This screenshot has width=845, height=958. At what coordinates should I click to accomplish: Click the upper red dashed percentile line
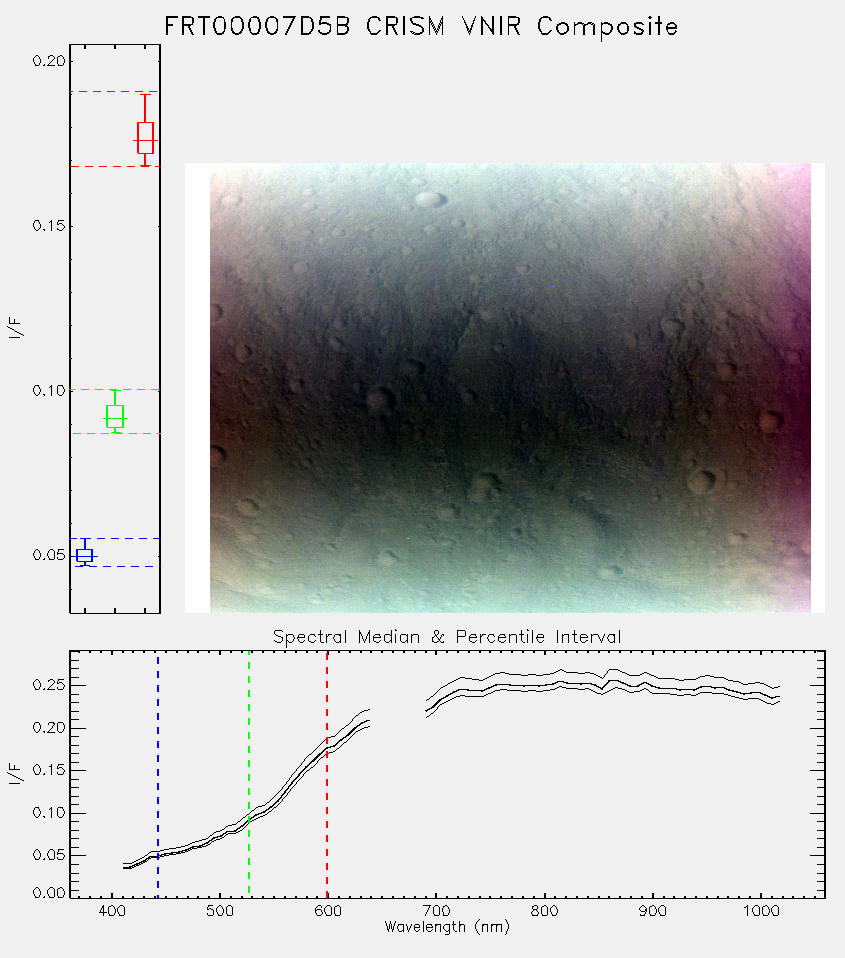(x=115, y=92)
